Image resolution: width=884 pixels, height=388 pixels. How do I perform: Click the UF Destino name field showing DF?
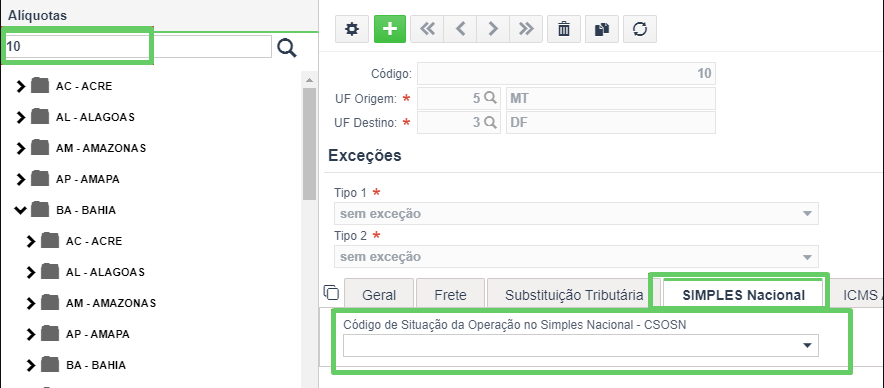coord(611,122)
